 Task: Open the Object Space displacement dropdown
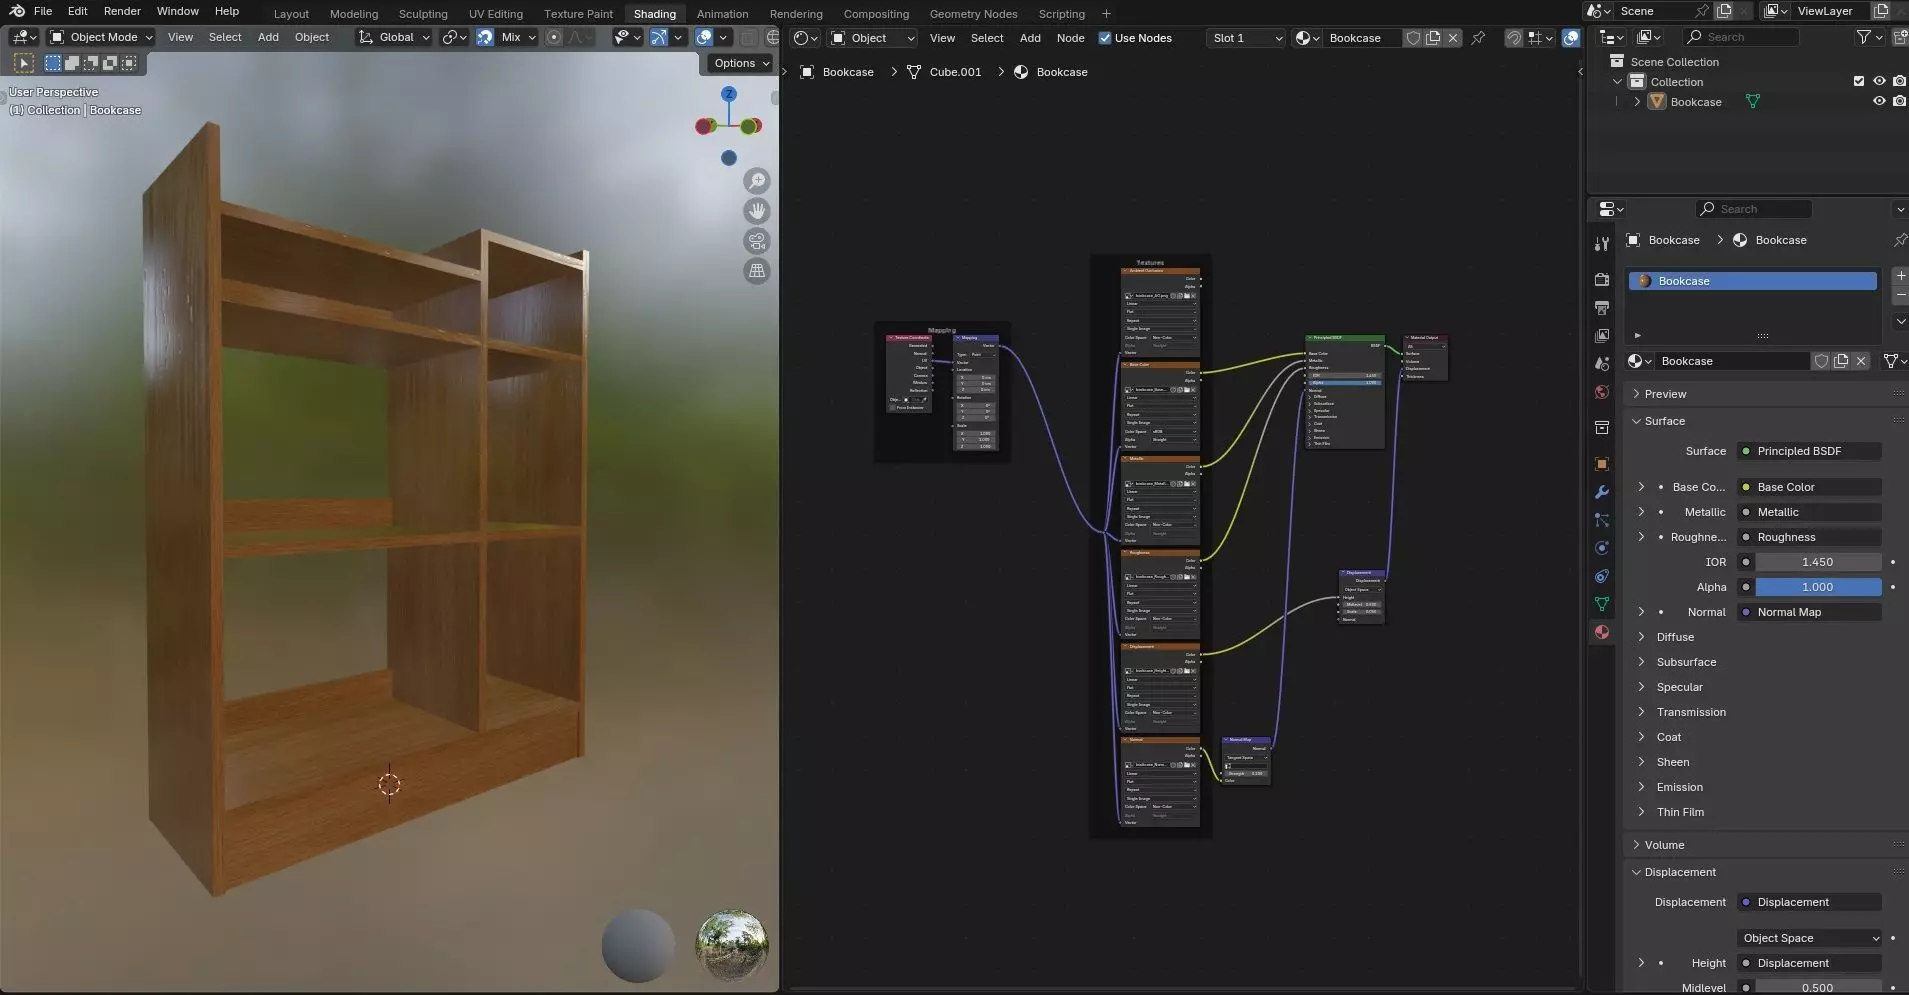click(1810, 938)
